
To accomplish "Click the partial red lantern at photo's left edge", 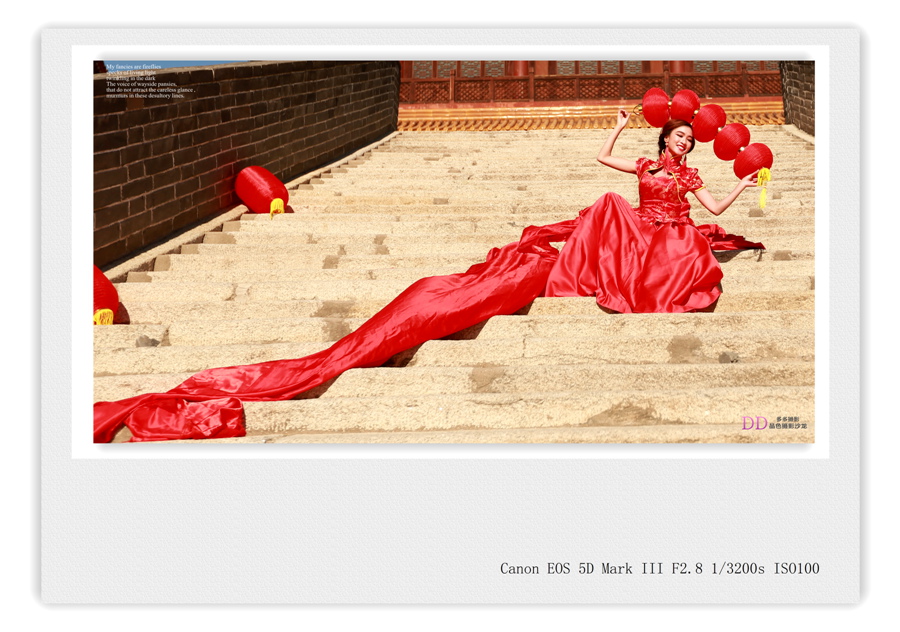I will pos(104,296).
